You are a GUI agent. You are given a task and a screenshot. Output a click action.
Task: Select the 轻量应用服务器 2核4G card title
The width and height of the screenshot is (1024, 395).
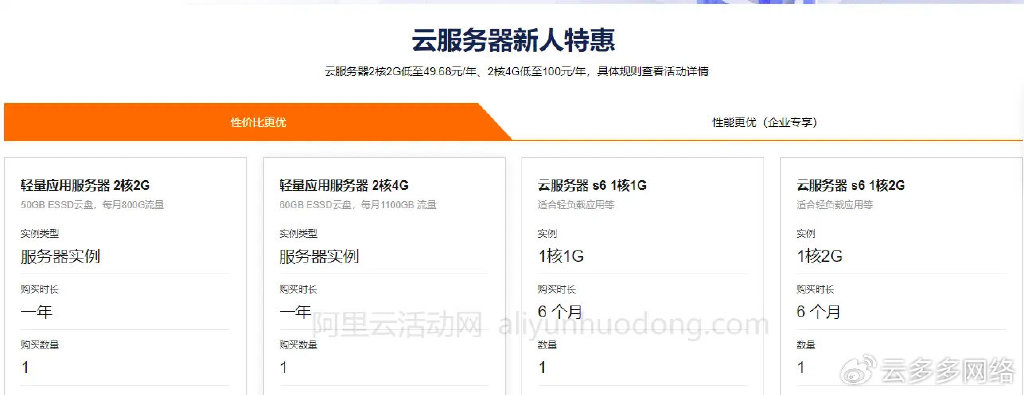click(x=344, y=185)
